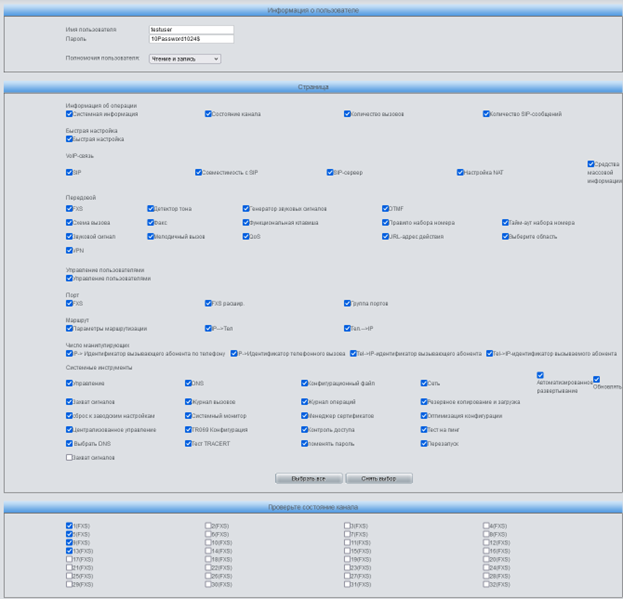Click the username field containing testuser
Viewport: 623px width, 599px height.
coord(191,29)
